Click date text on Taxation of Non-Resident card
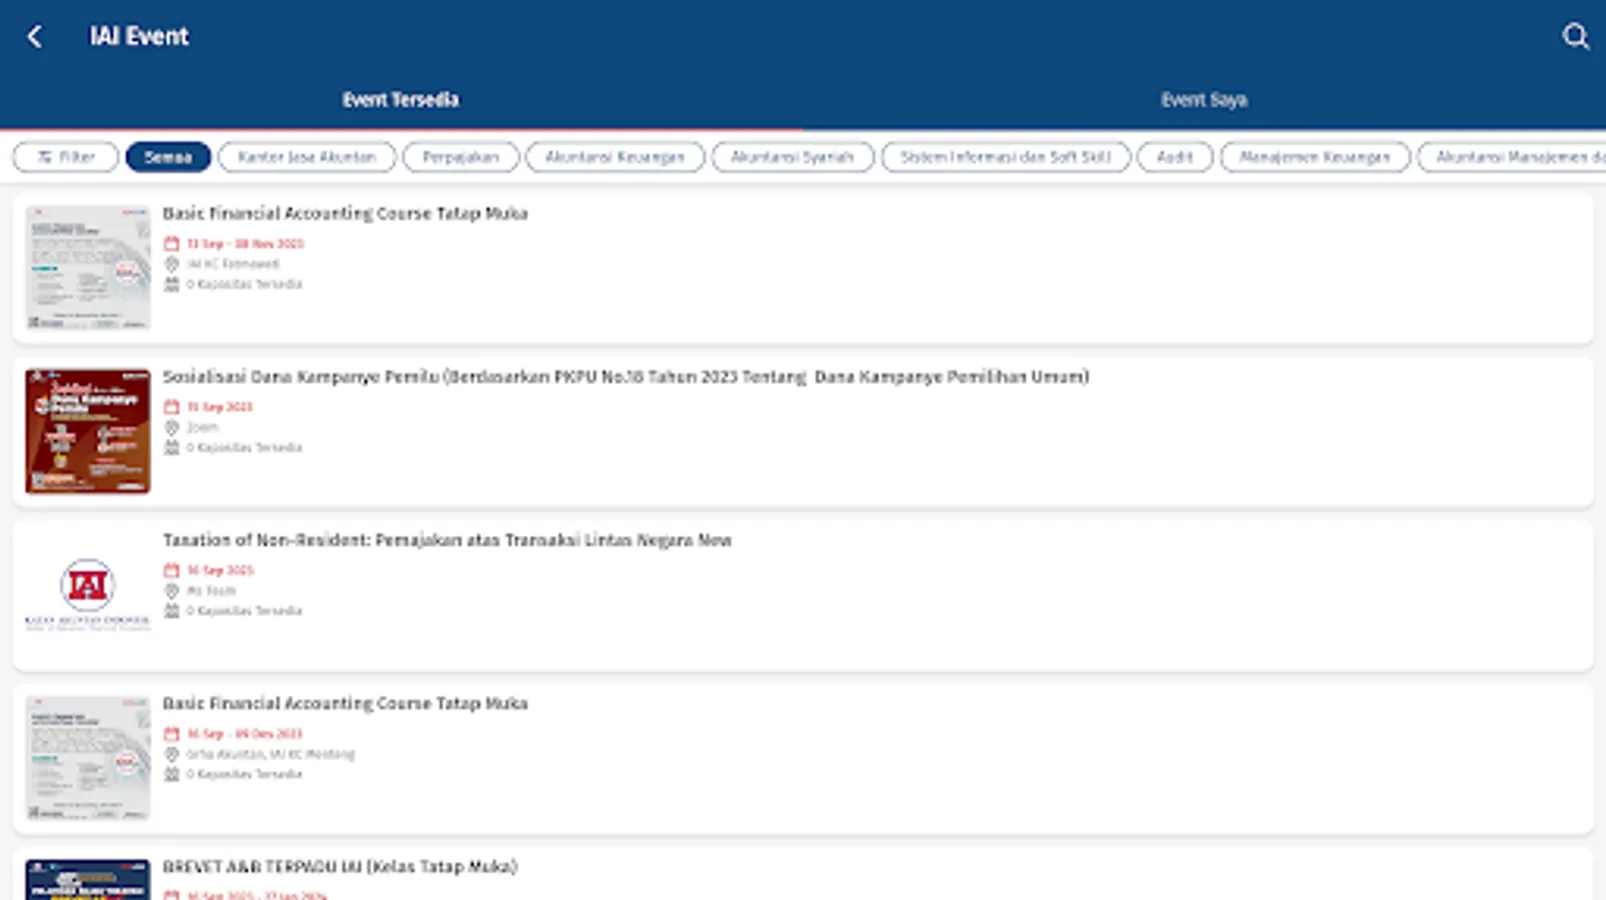This screenshot has height=900, width=1606. coord(220,570)
